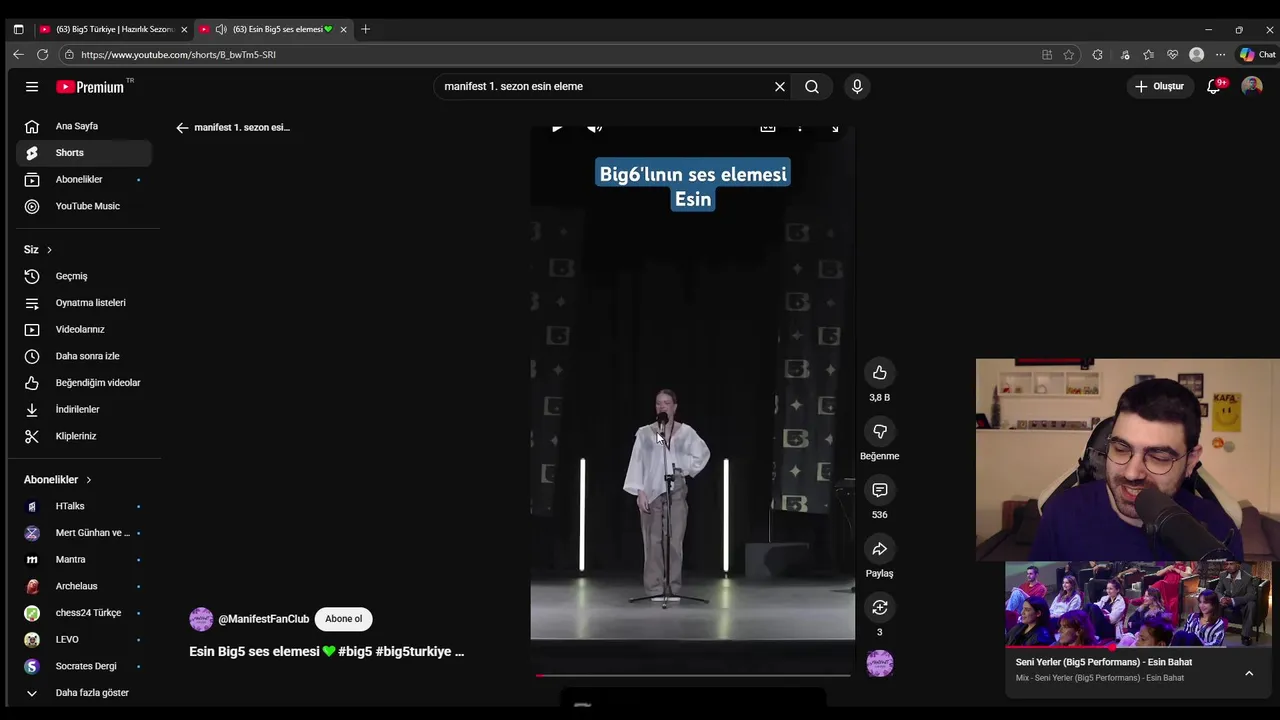Bookmark page with the star icon

[1069, 55]
